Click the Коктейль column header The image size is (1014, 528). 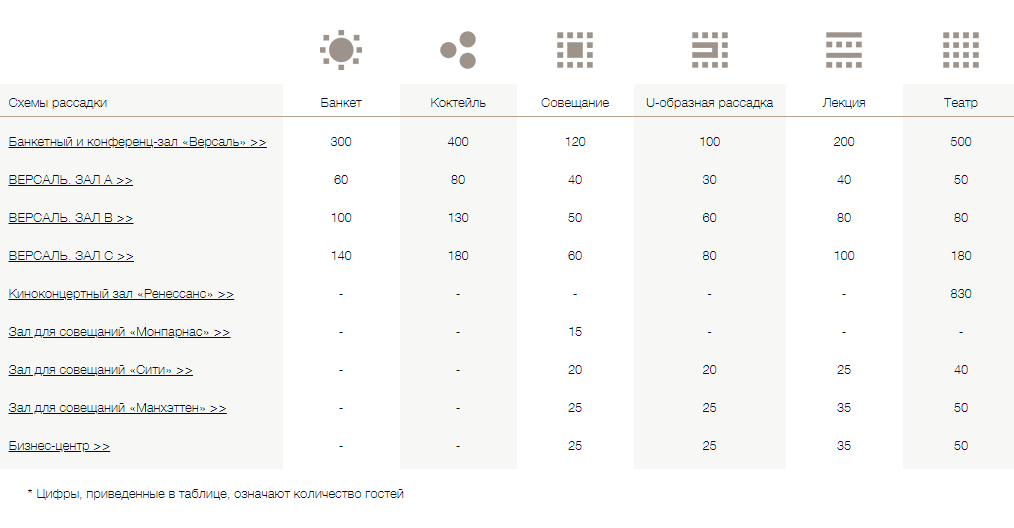458,102
